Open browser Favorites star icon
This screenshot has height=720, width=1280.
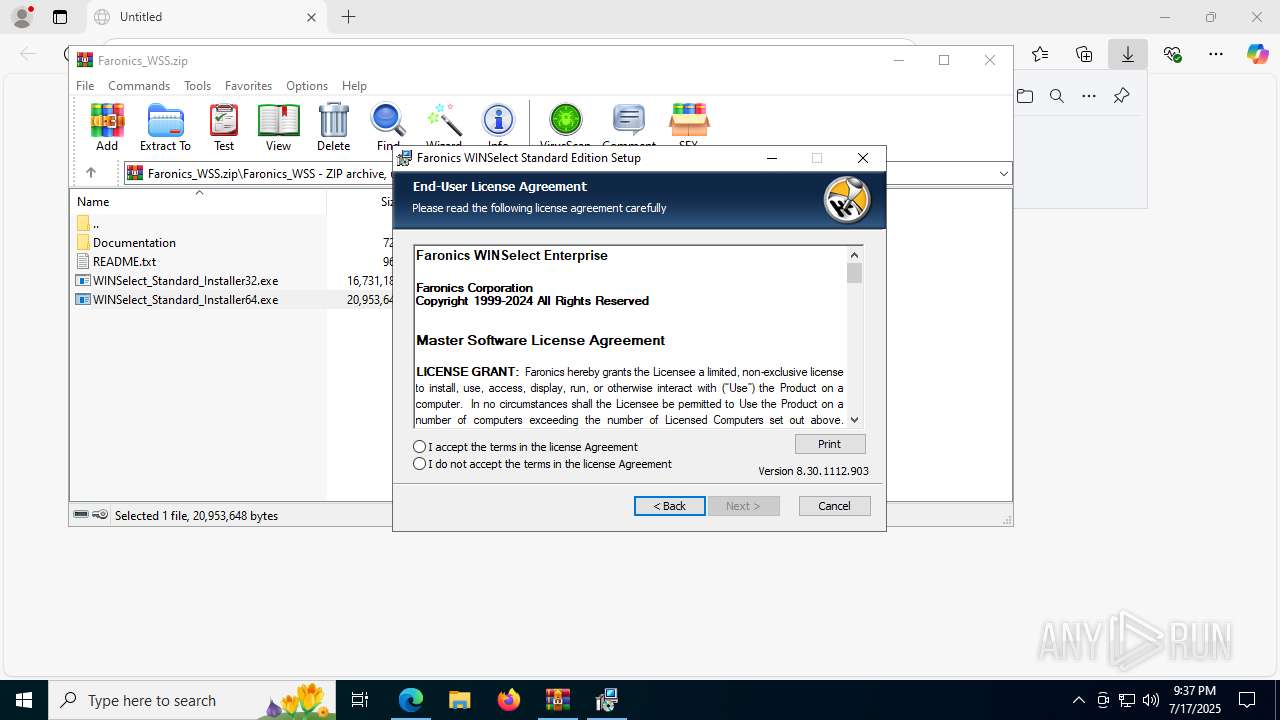click(1040, 54)
